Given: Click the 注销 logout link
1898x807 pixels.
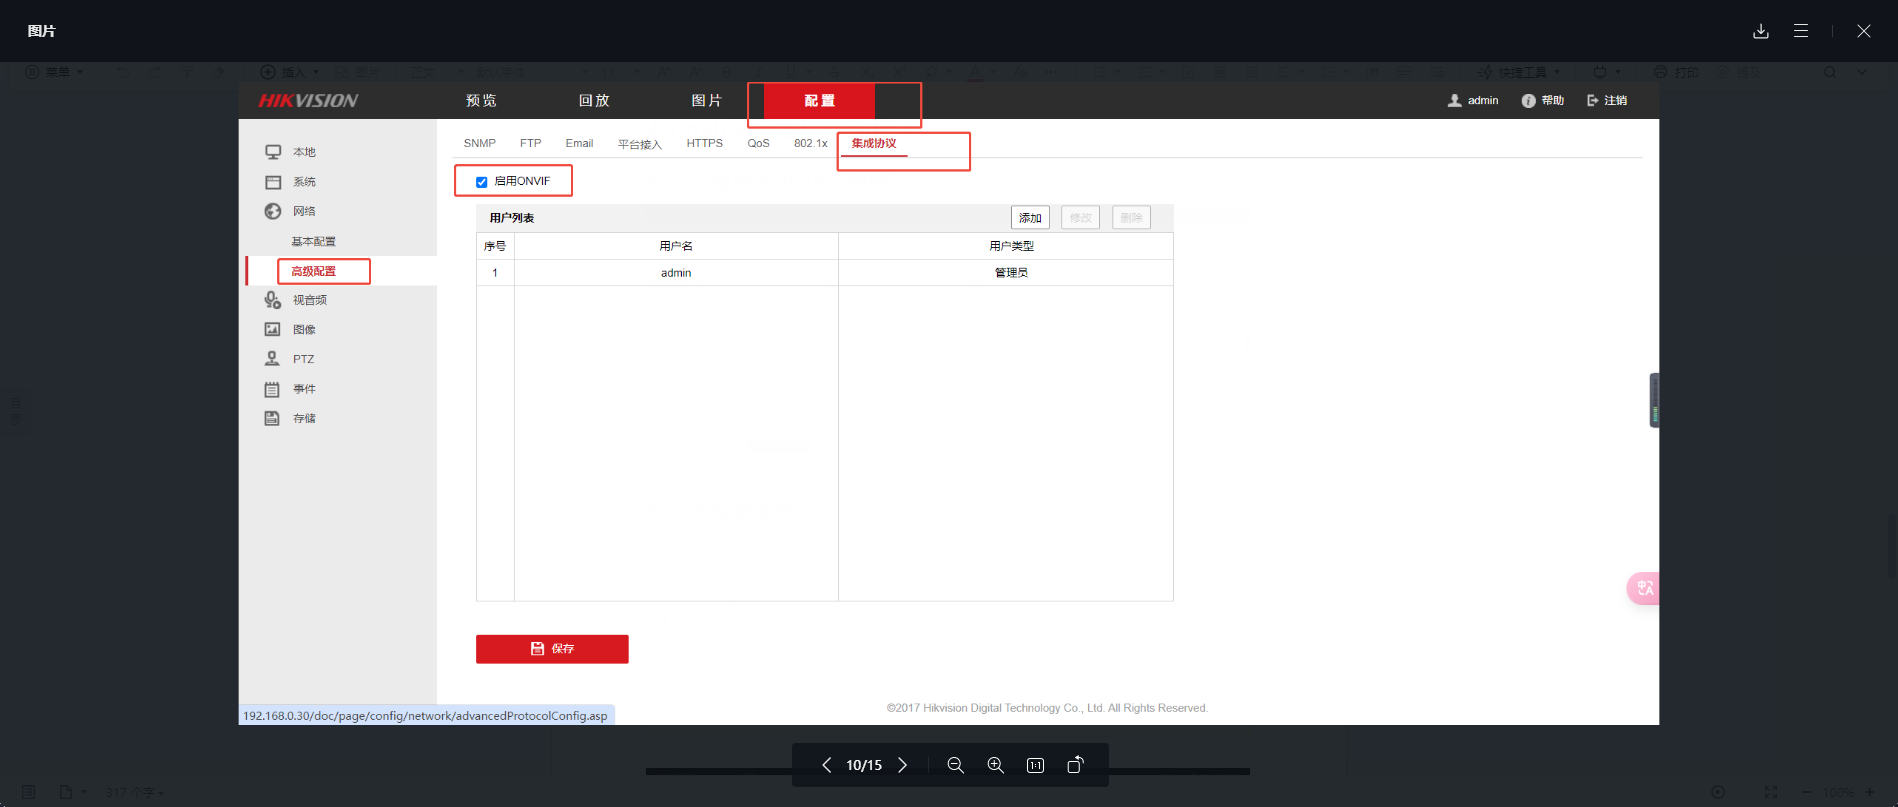Looking at the screenshot, I should [x=1607, y=101].
